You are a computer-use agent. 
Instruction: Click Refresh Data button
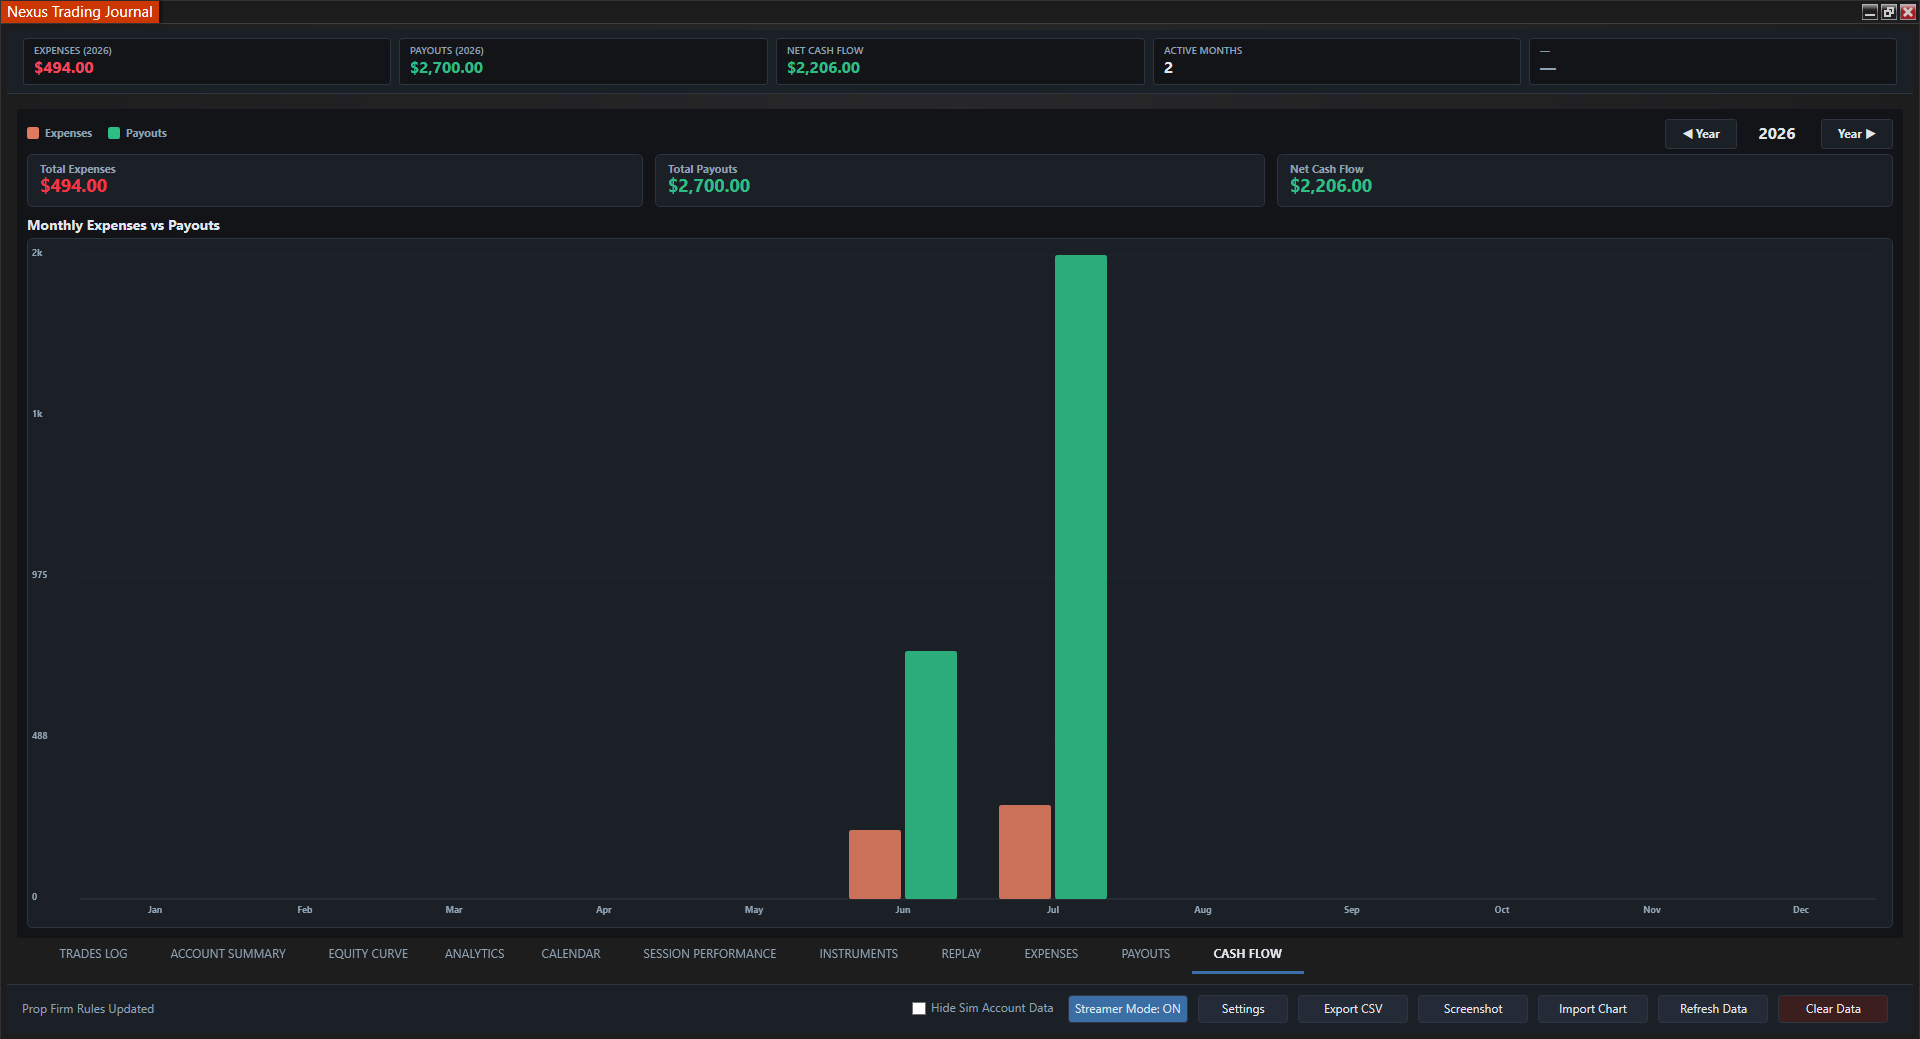[1713, 1009]
